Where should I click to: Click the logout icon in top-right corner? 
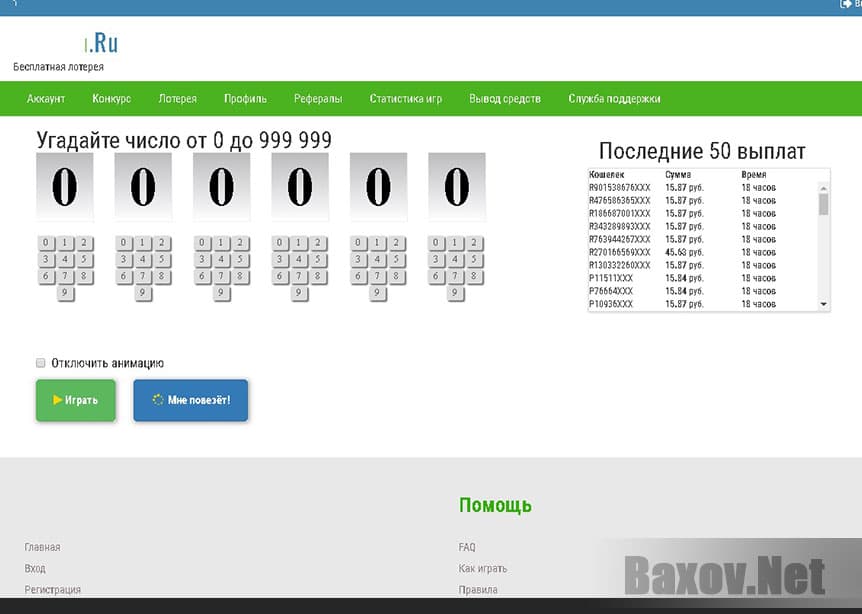(x=846, y=5)
